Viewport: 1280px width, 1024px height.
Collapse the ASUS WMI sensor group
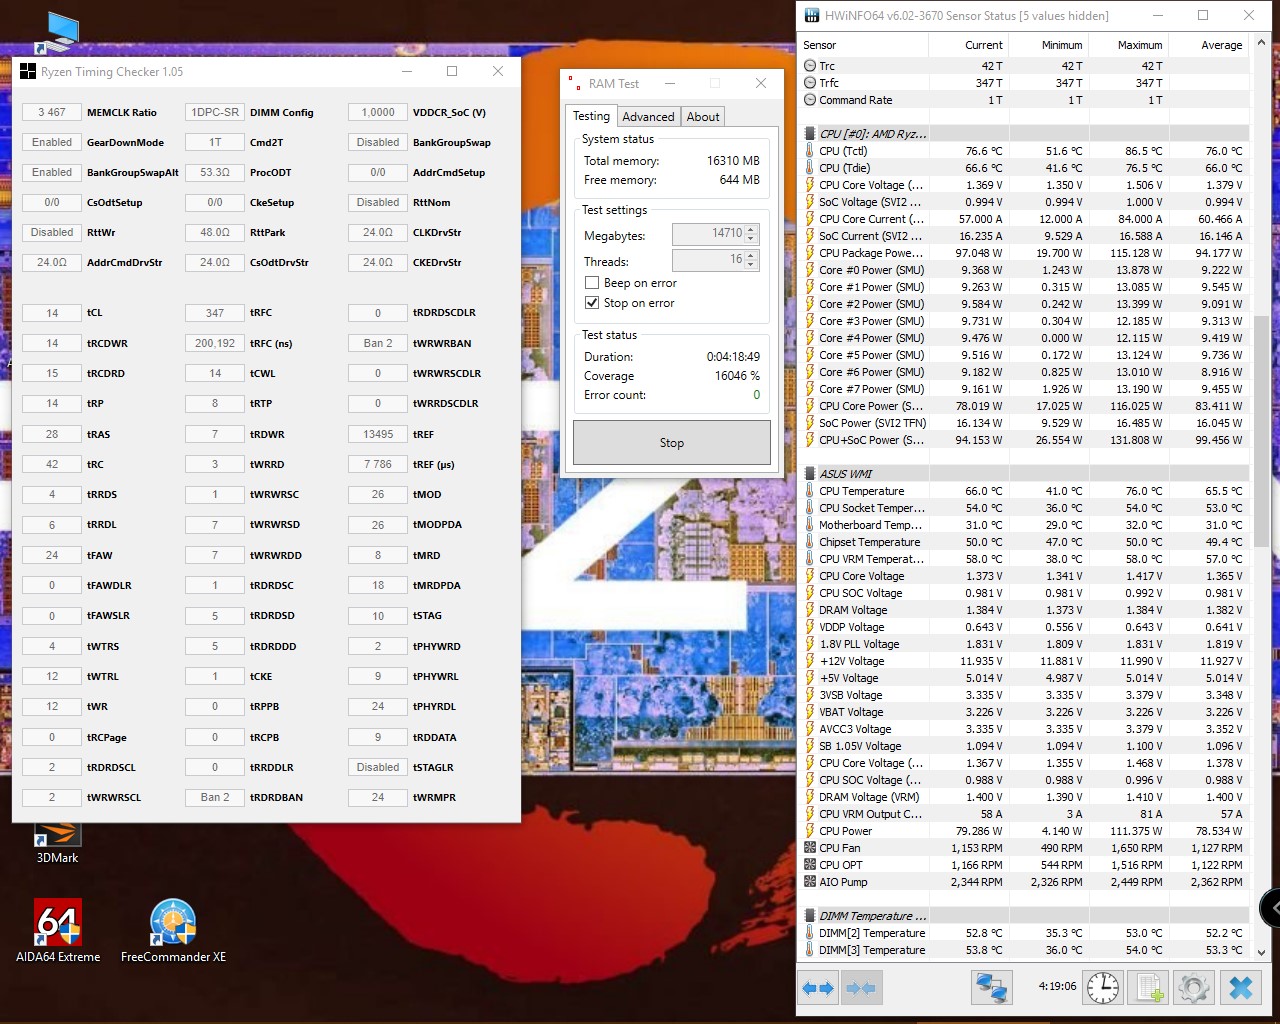click(845, 474)
